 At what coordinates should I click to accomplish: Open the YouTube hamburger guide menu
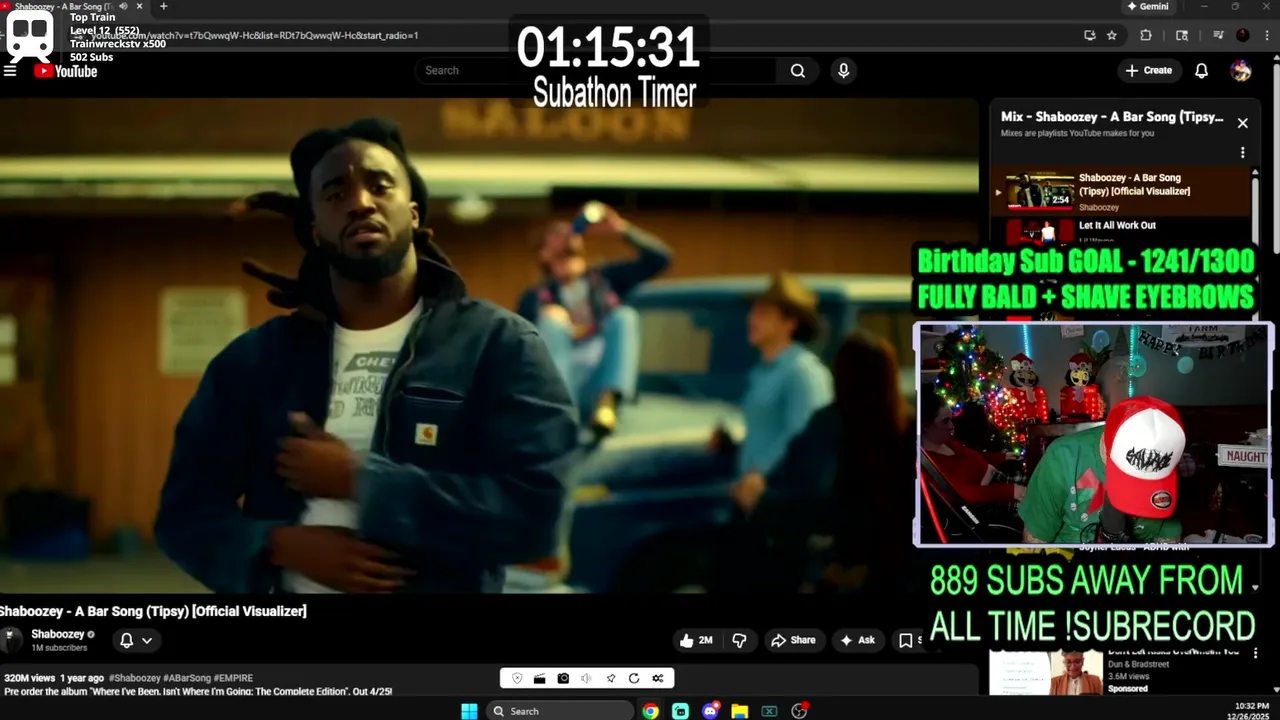click(x=10, y=71)
